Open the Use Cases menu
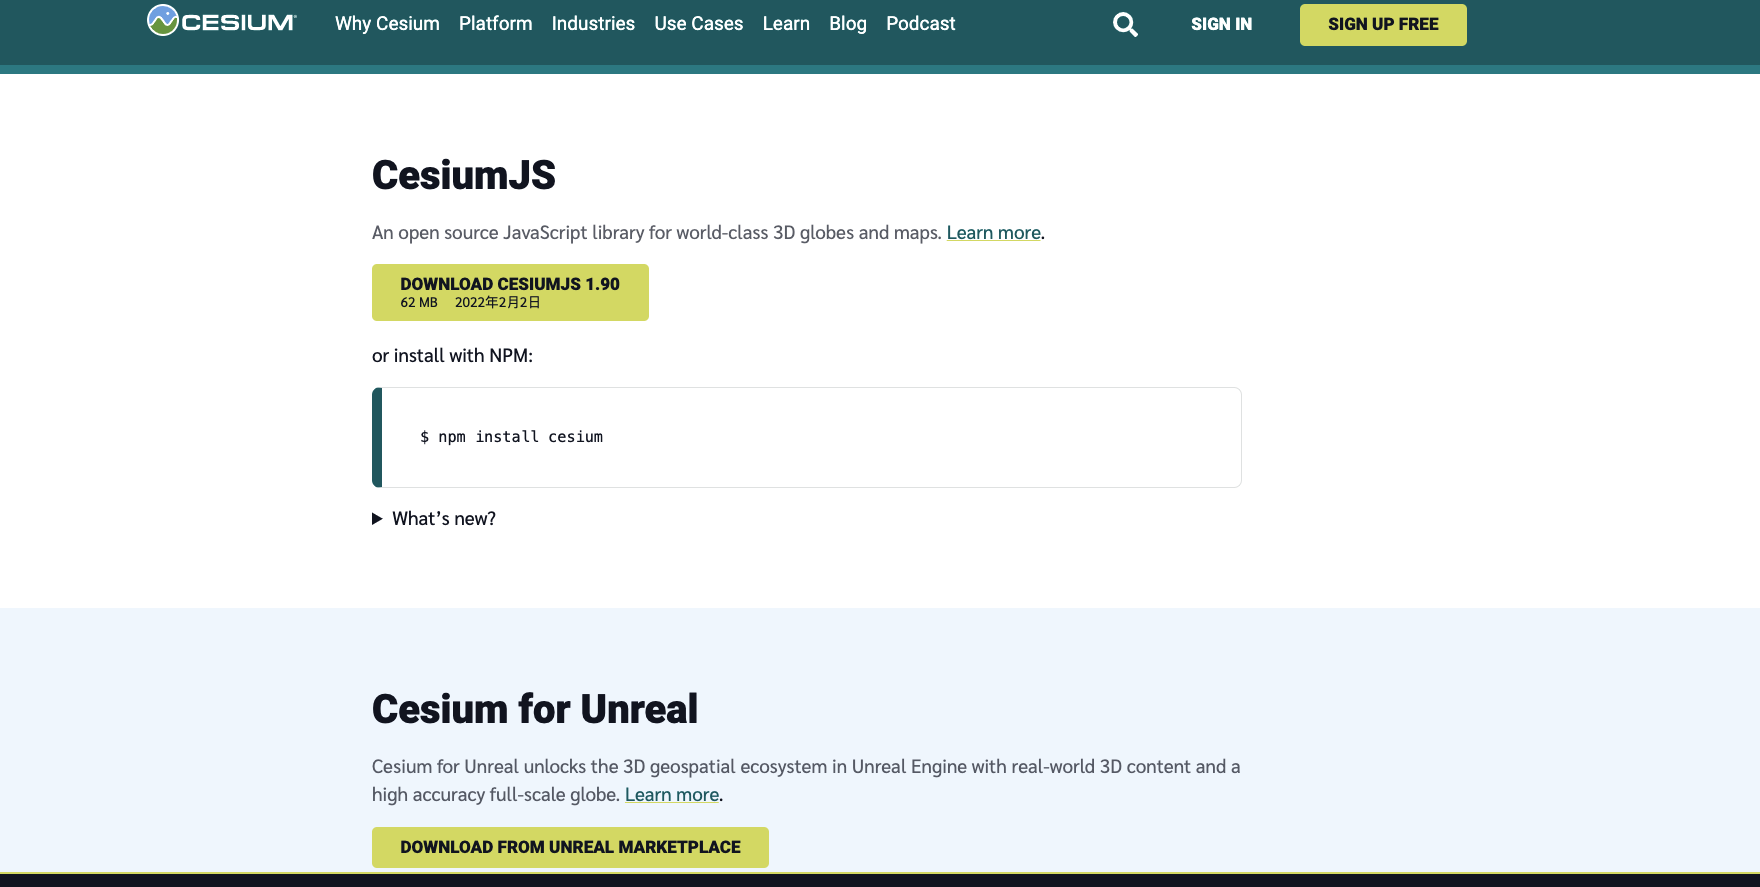Image resolution: width=1760 pixels, height=887 pixels. (698, 23)
